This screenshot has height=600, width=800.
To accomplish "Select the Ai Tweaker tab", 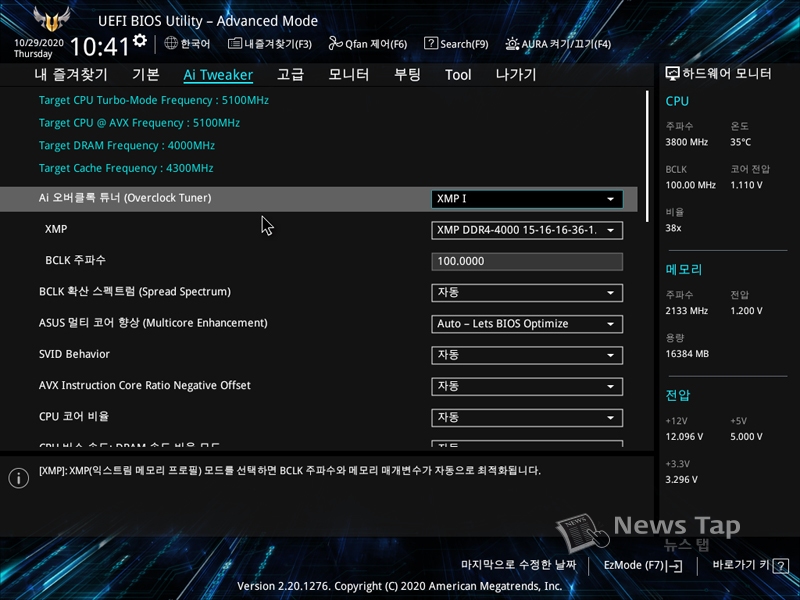I will [218, 75].
